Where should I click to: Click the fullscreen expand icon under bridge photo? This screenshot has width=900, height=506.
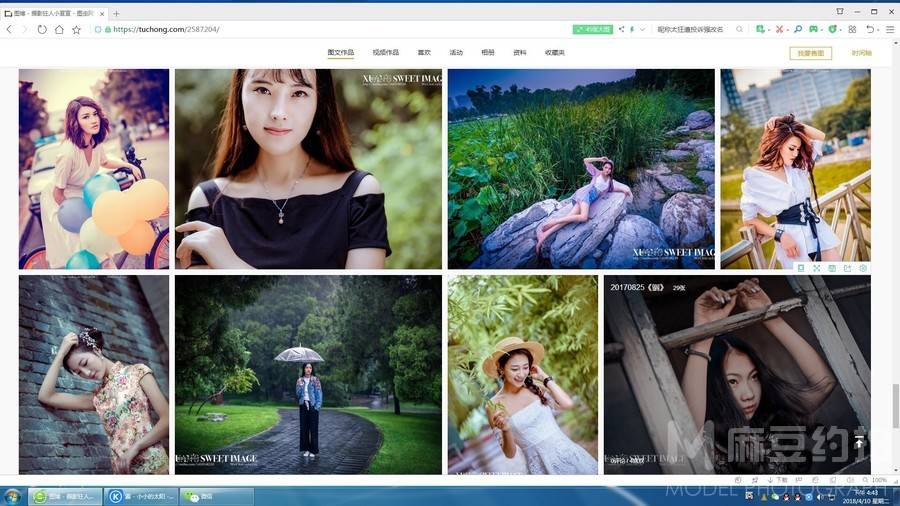[x=817, y=268]
